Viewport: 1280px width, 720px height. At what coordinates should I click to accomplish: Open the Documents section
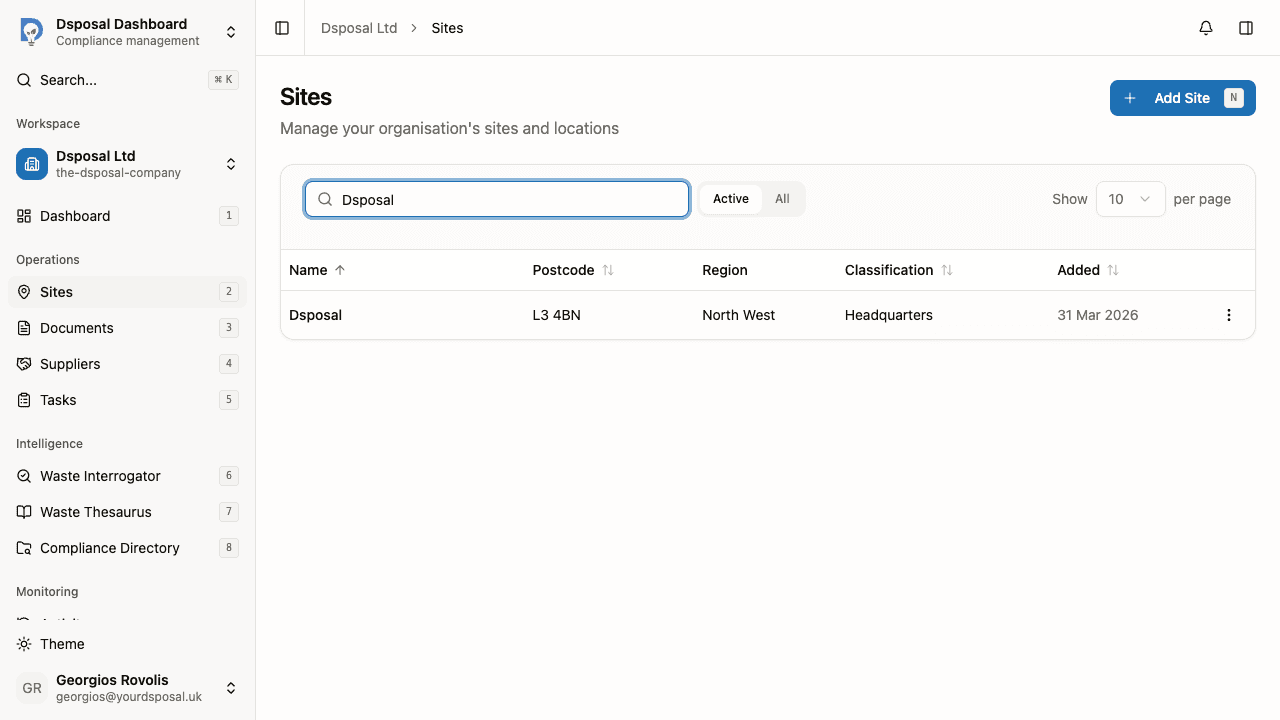point(76,328)
